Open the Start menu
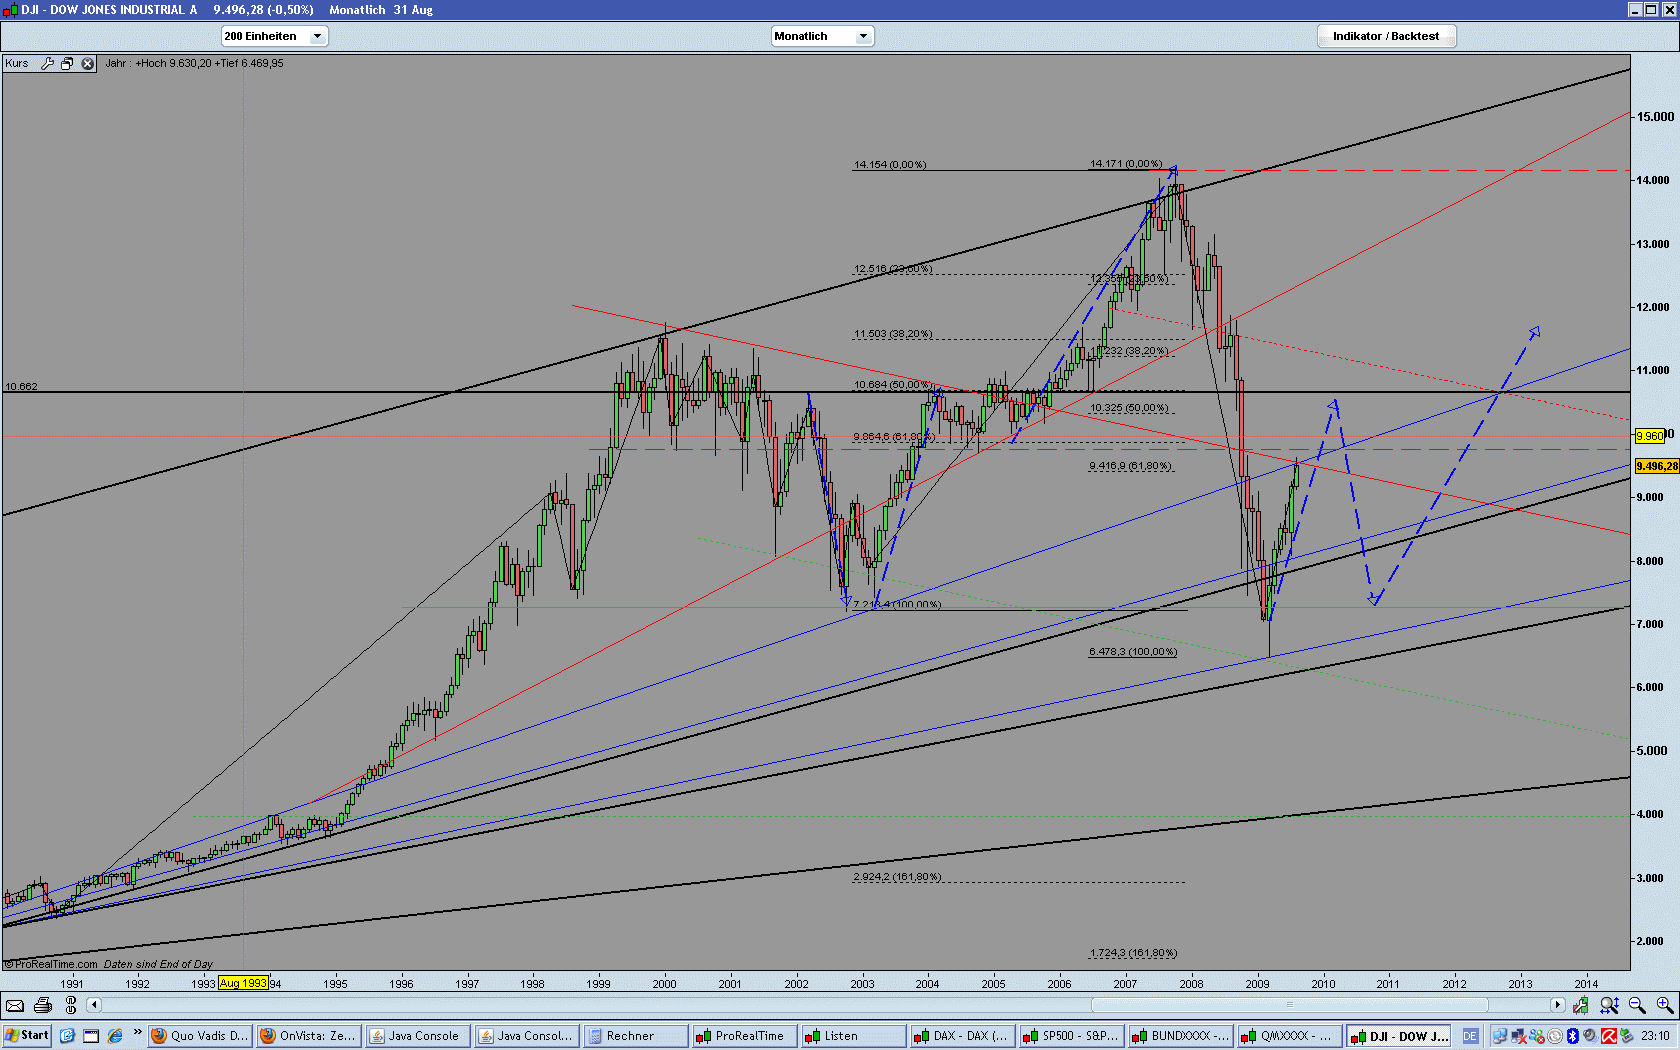 click(x=25, y=1035)
